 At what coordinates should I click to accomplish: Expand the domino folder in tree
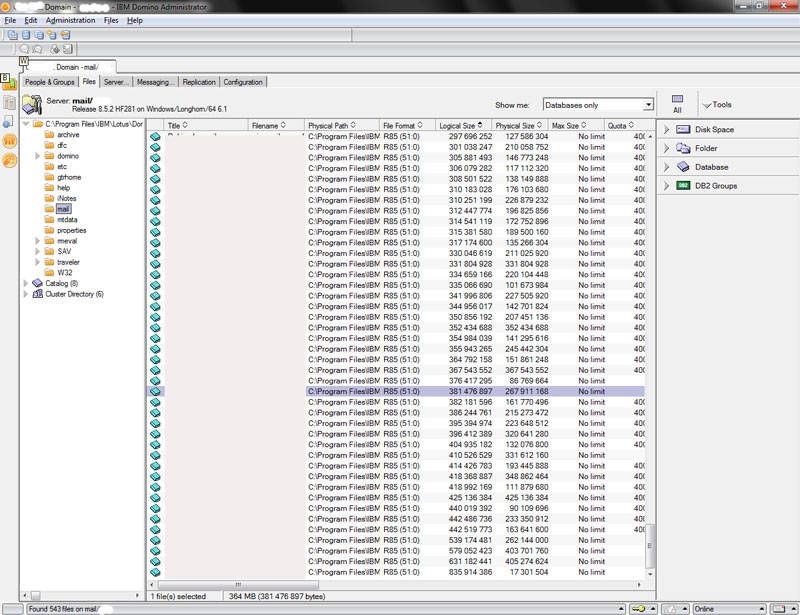37,156
